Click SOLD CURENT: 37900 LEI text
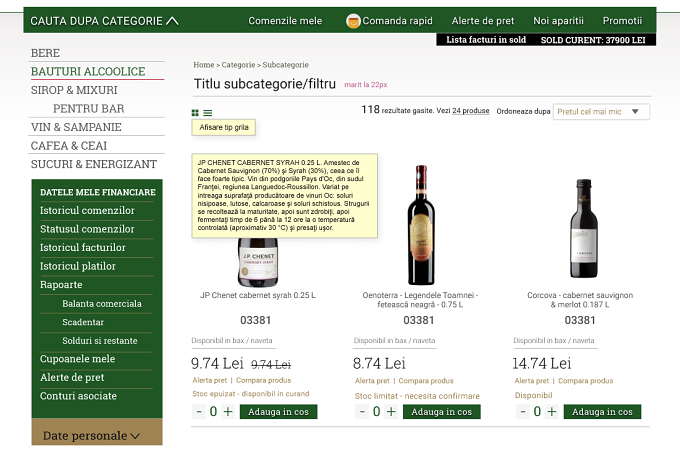This screenshot has width=680, height=455. 593,40
